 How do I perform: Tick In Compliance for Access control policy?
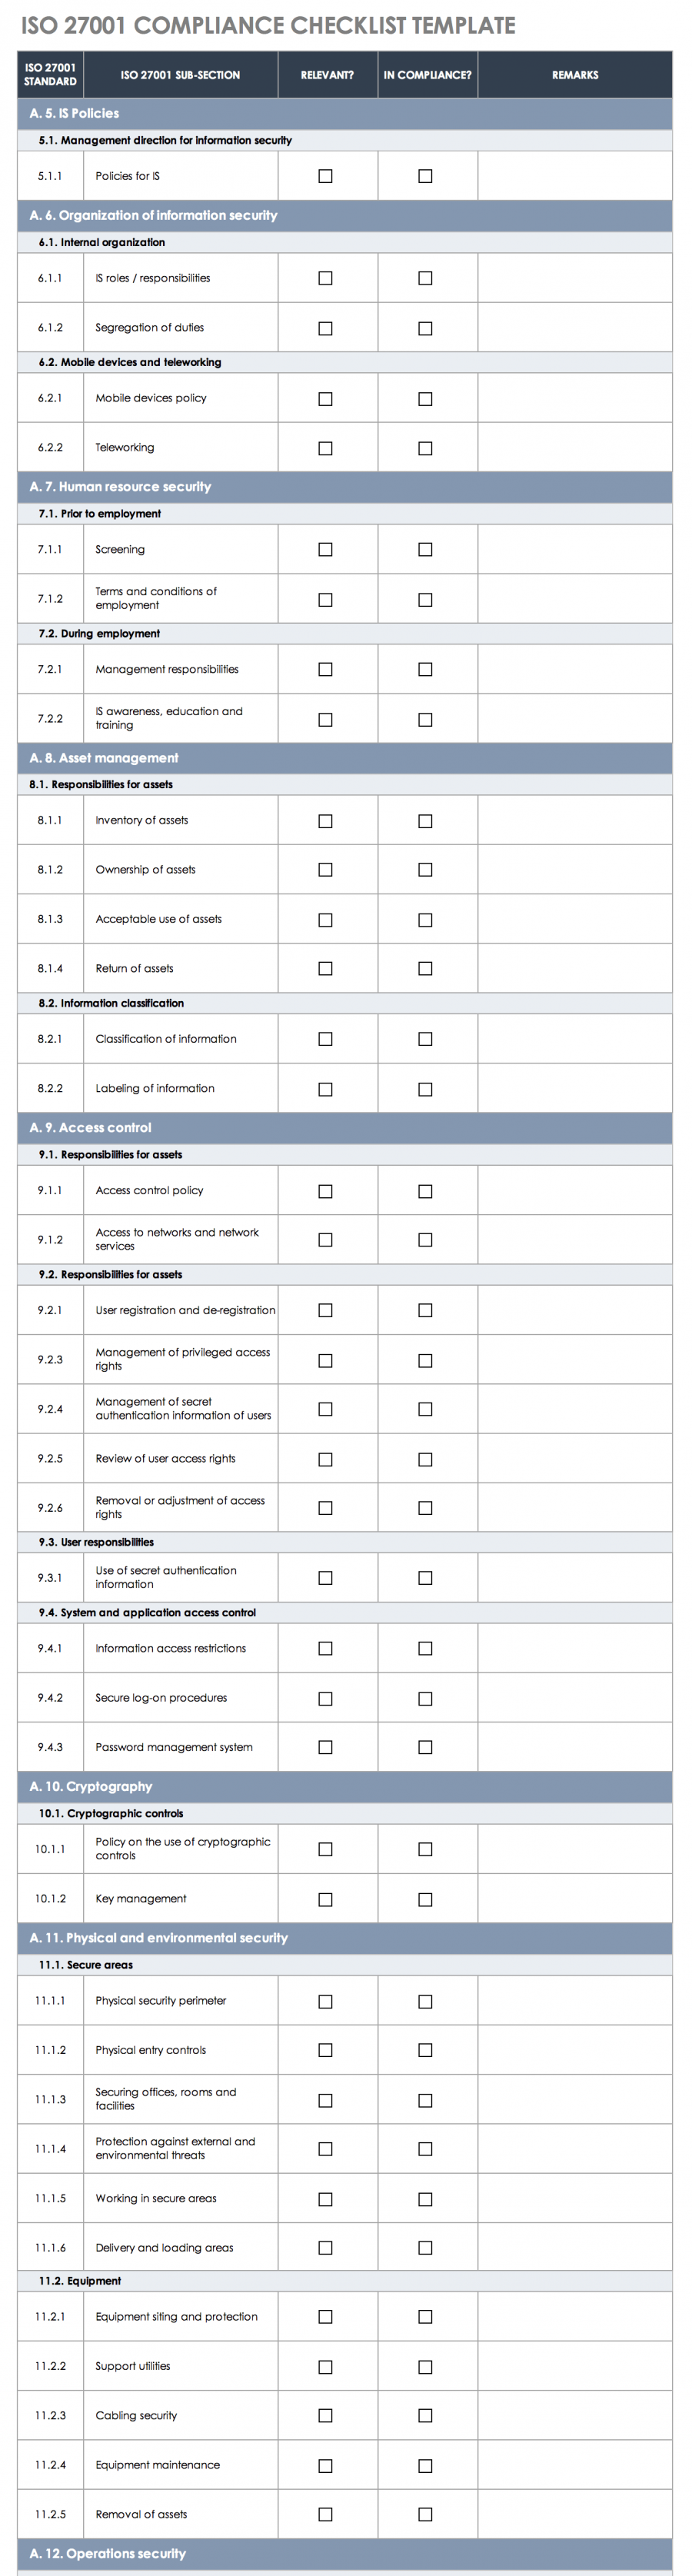point(425,1191)
